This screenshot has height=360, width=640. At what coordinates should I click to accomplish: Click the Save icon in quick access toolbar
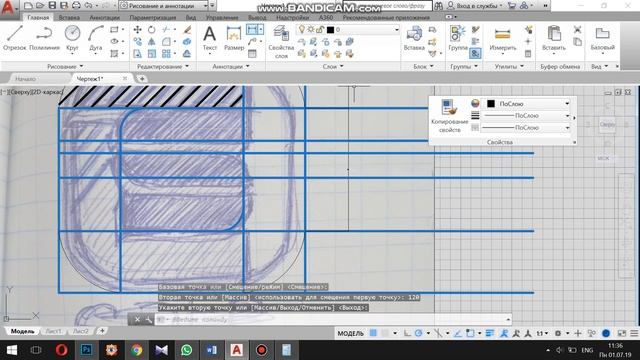point(52,6)
